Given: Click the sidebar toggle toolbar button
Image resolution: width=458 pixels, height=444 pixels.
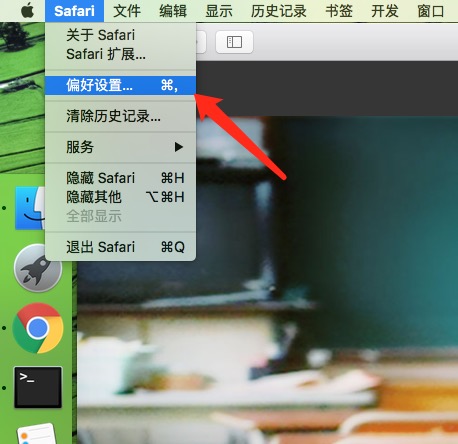Looking at the screenshot, I should coord(234,42).
